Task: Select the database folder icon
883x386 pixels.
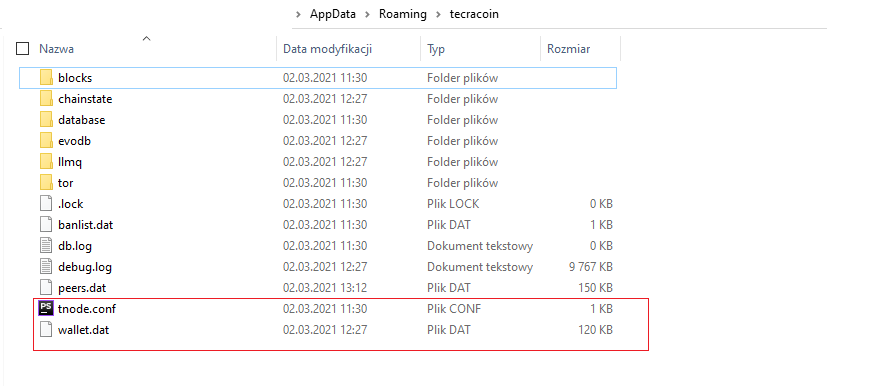Action: (46, 120)
